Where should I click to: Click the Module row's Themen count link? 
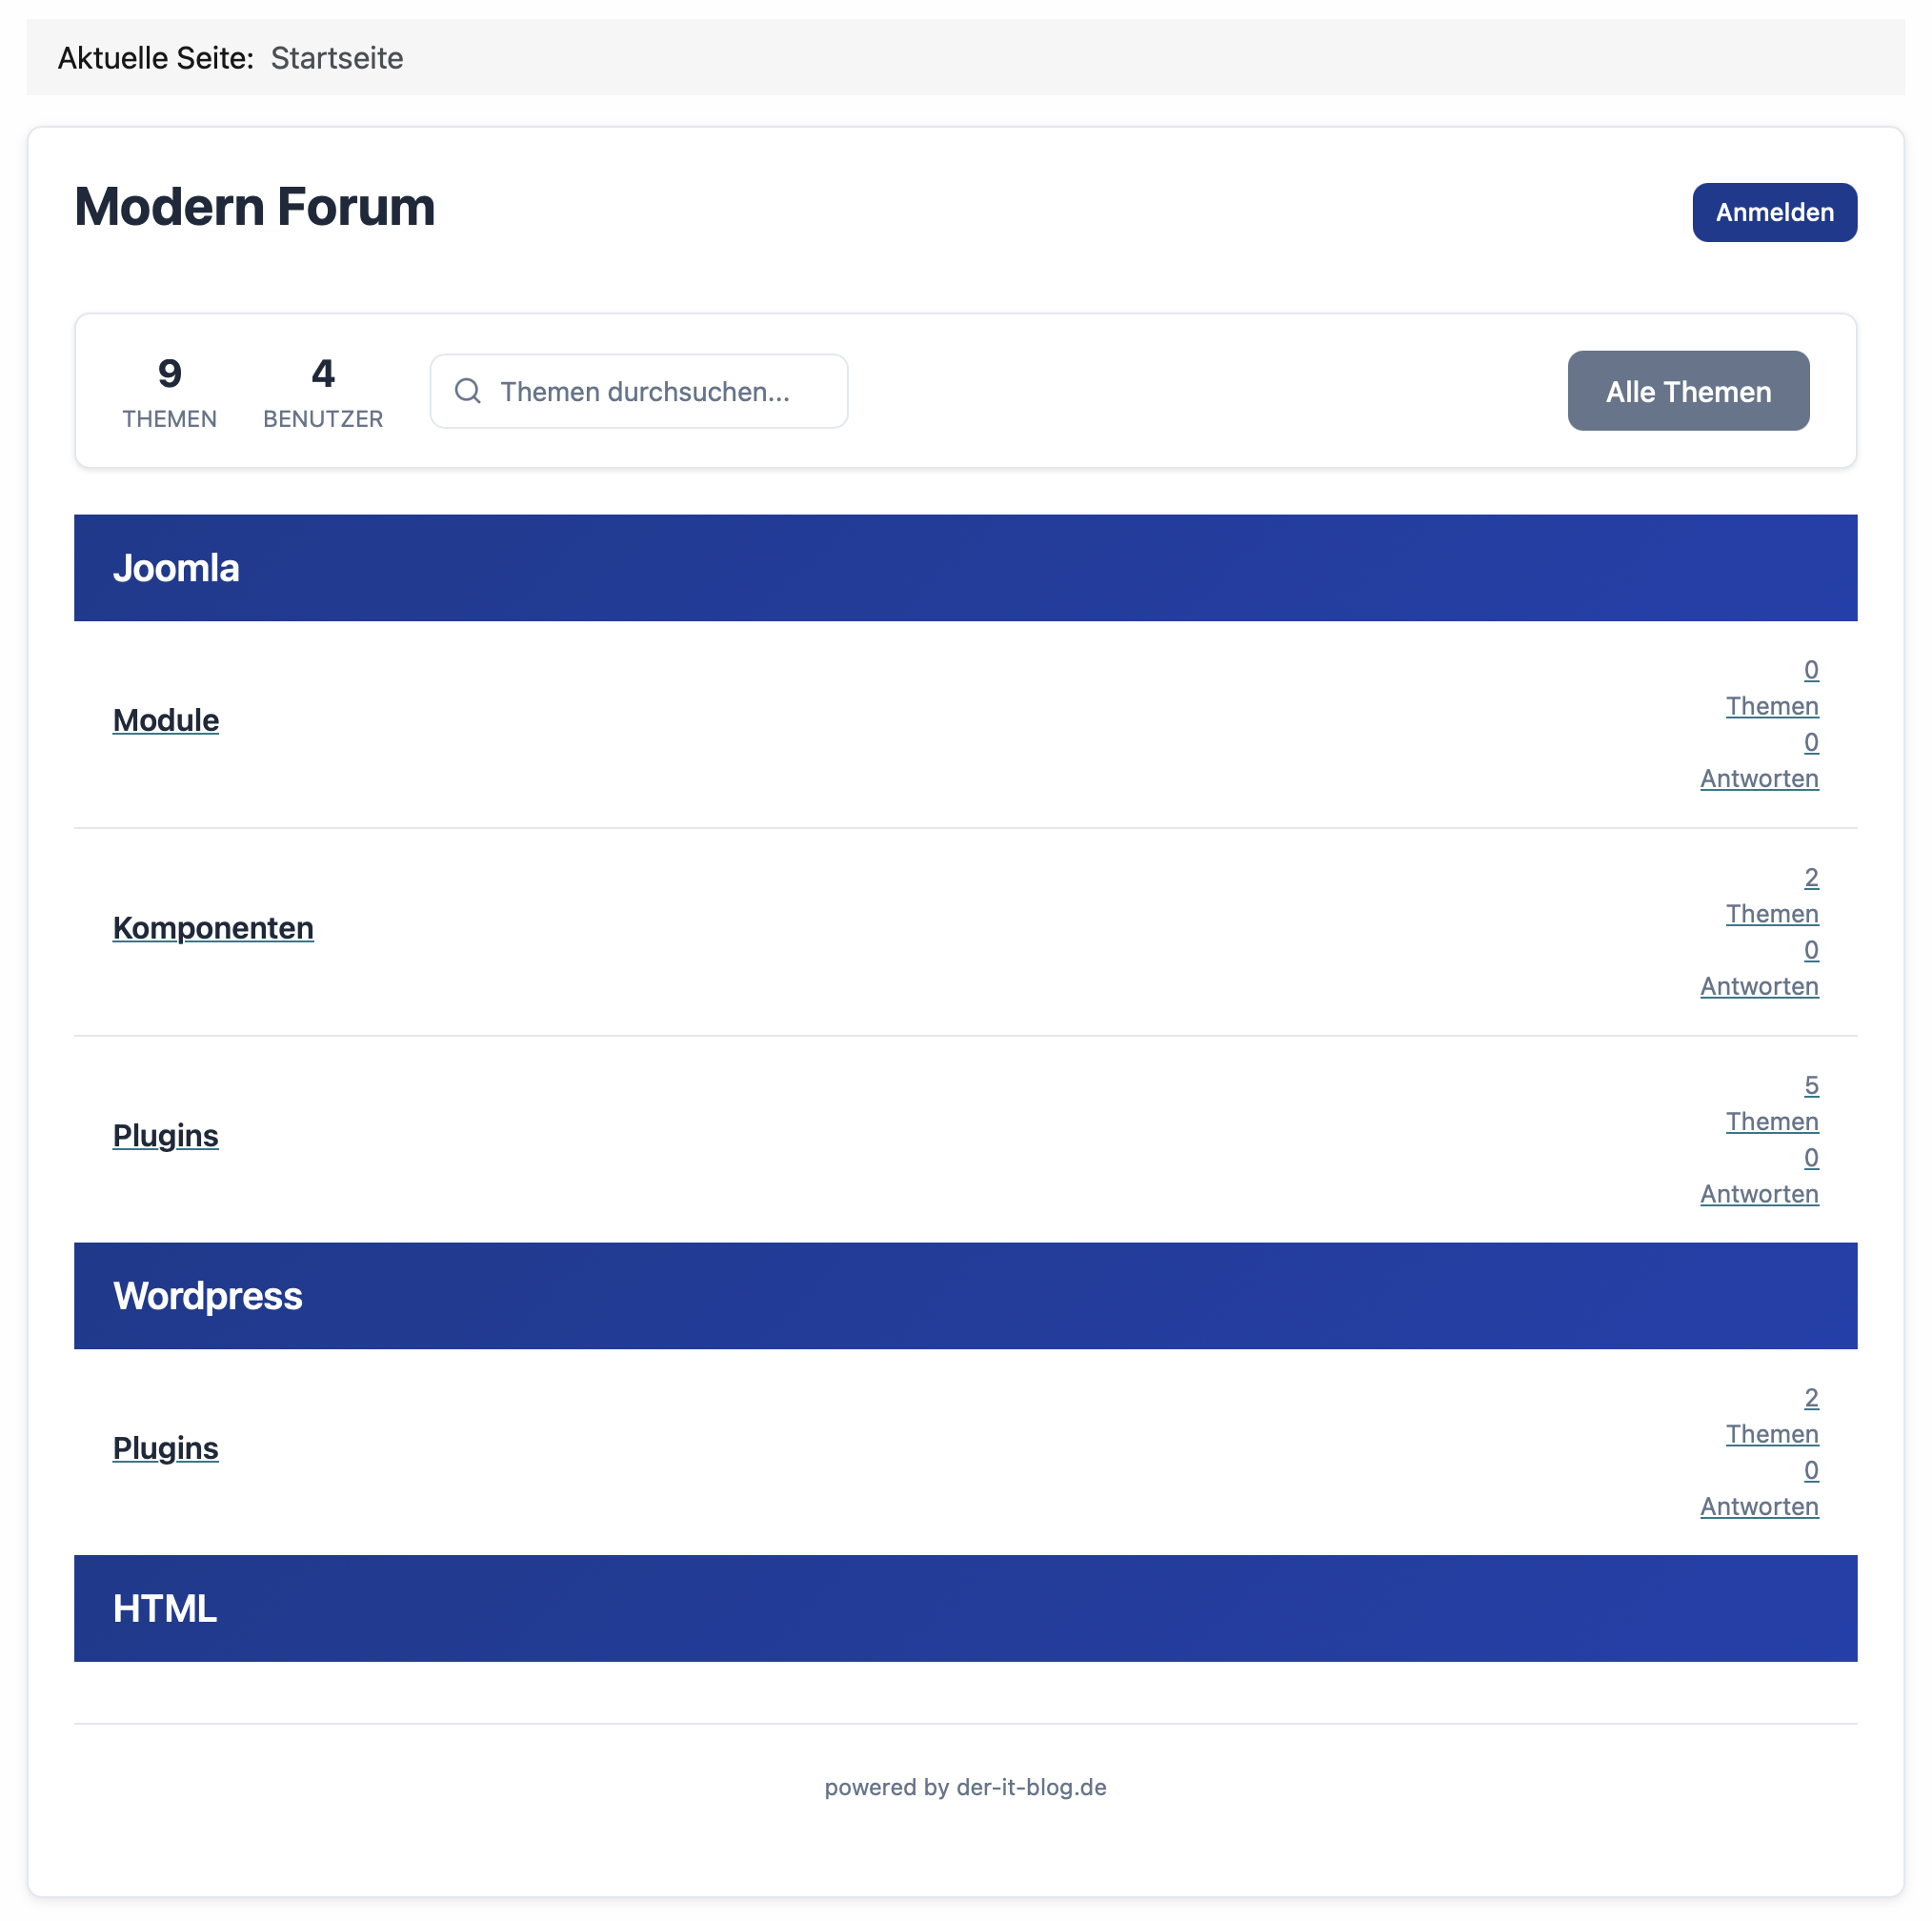1771,706
